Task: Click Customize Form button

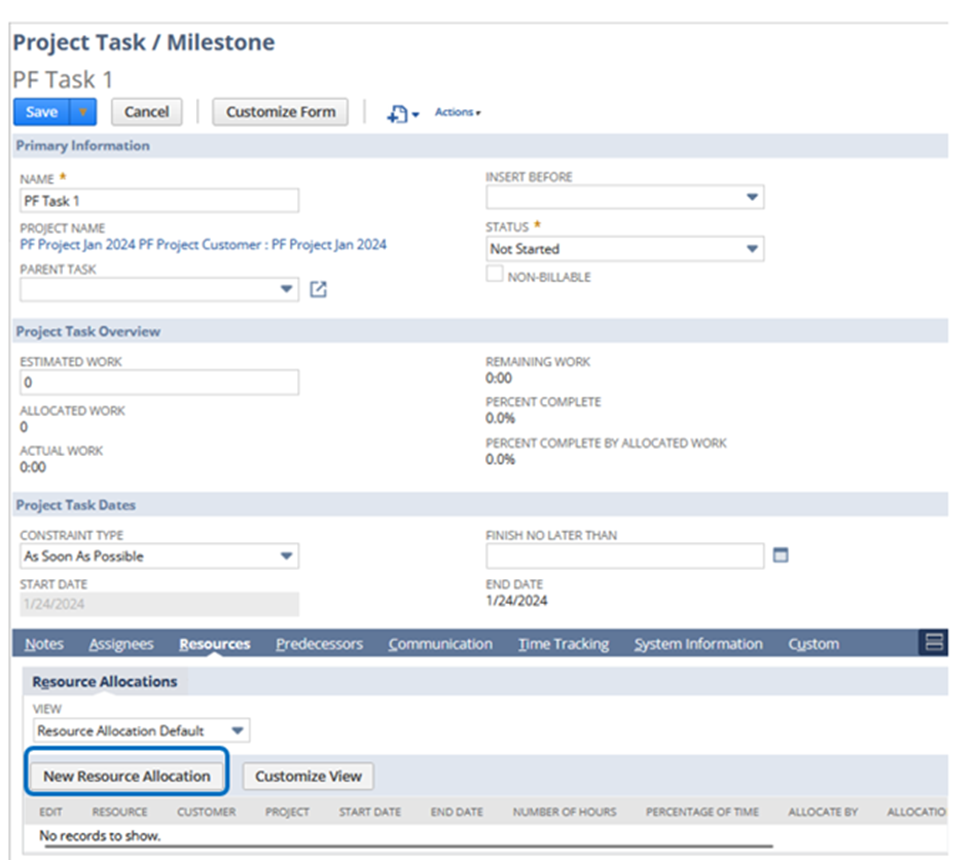Action: pos(280,112)
